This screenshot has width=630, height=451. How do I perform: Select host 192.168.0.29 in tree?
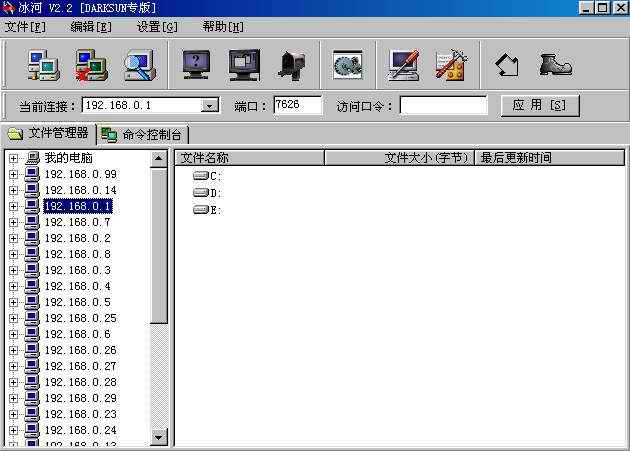[x=80, y=398]
